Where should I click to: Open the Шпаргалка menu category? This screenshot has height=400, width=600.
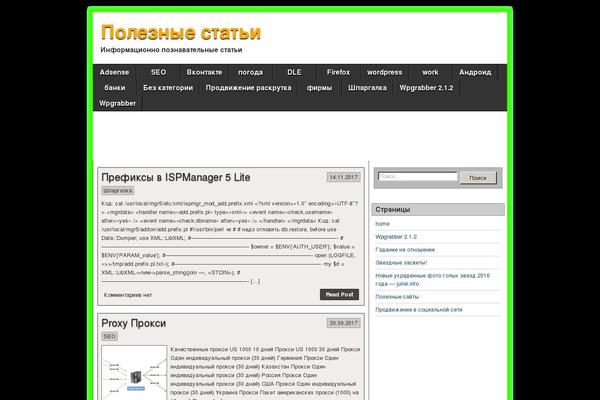367,88
